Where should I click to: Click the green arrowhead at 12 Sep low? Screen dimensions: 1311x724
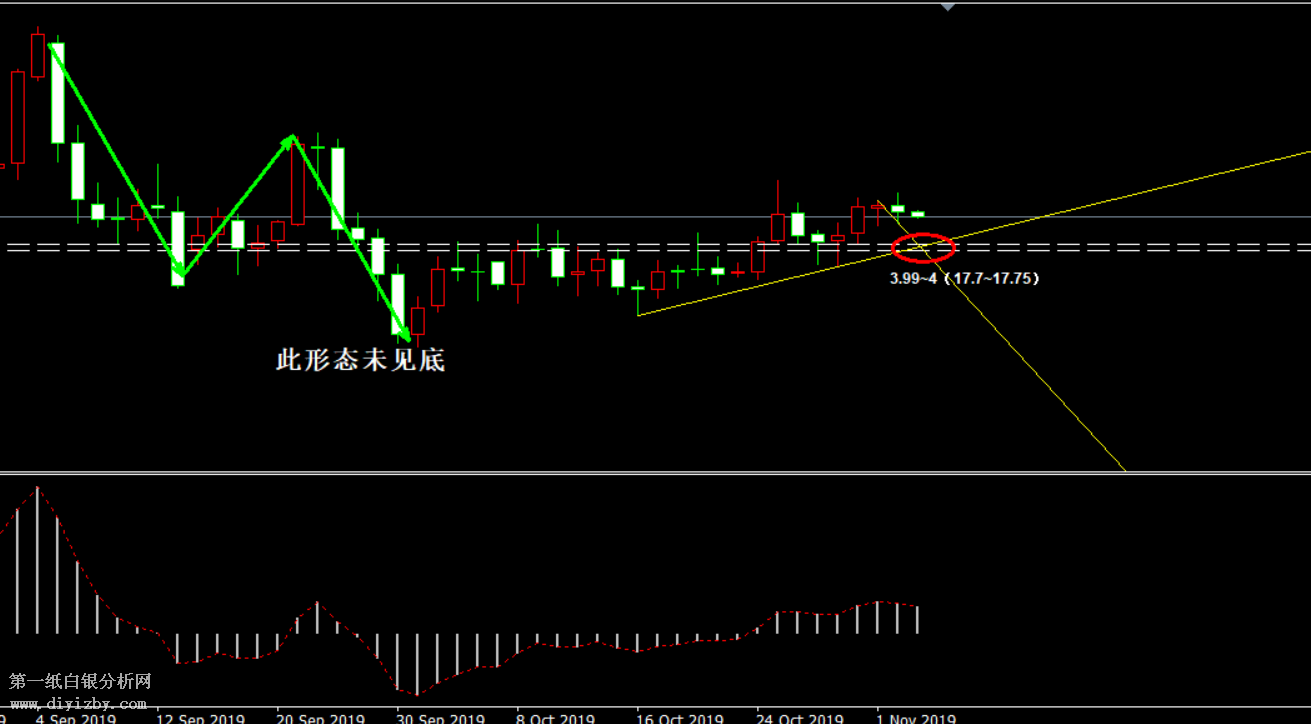coord(179,270)
